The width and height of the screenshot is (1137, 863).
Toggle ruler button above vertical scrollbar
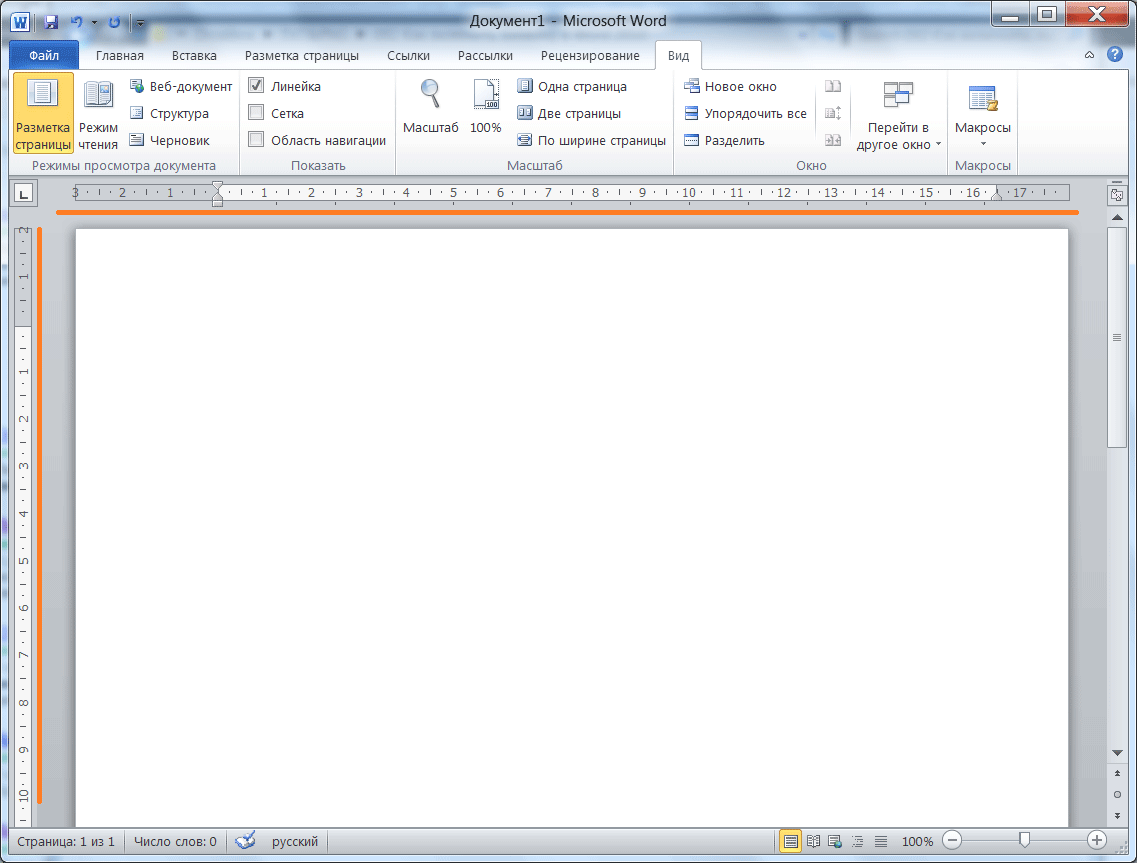(x=1117, y=194)
